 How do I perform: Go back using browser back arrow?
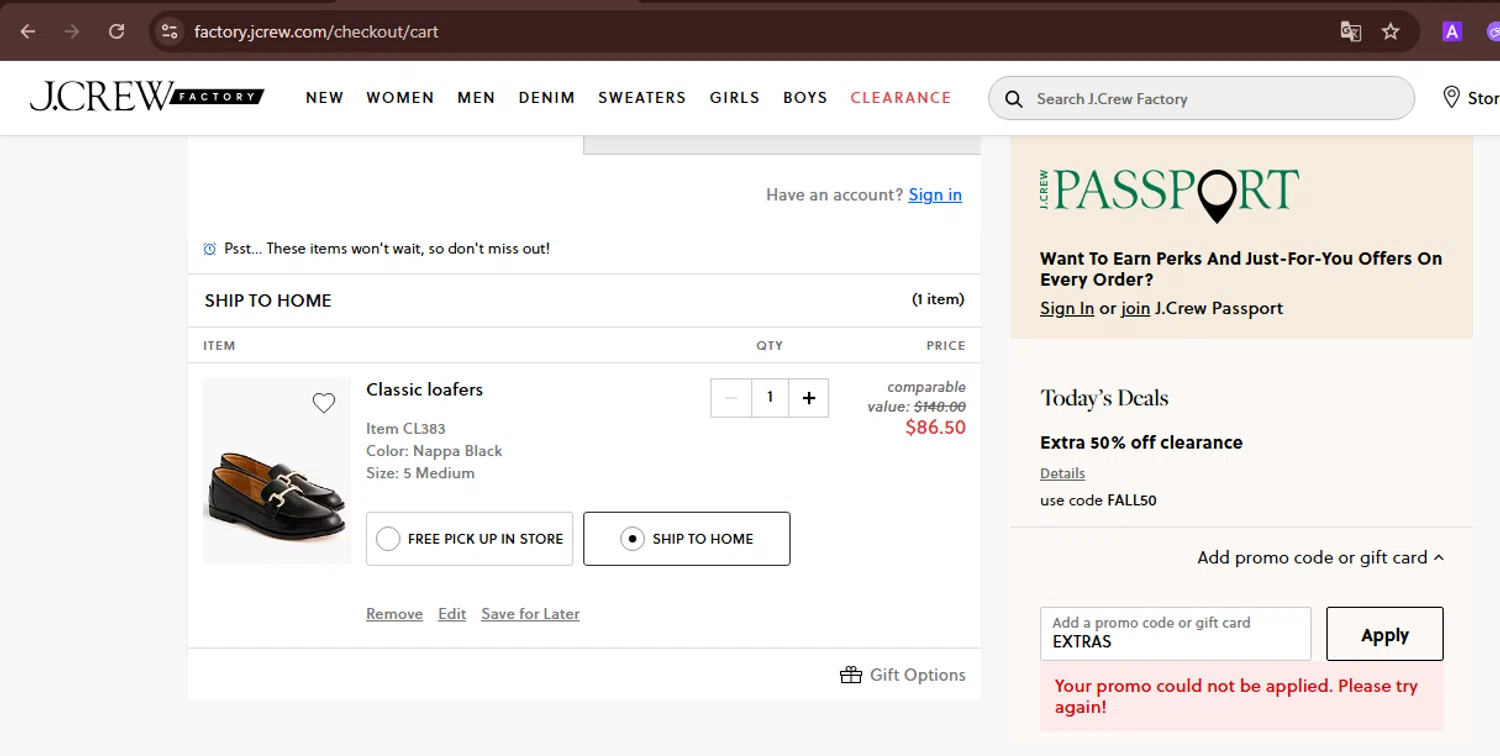(x=27, y=31)
